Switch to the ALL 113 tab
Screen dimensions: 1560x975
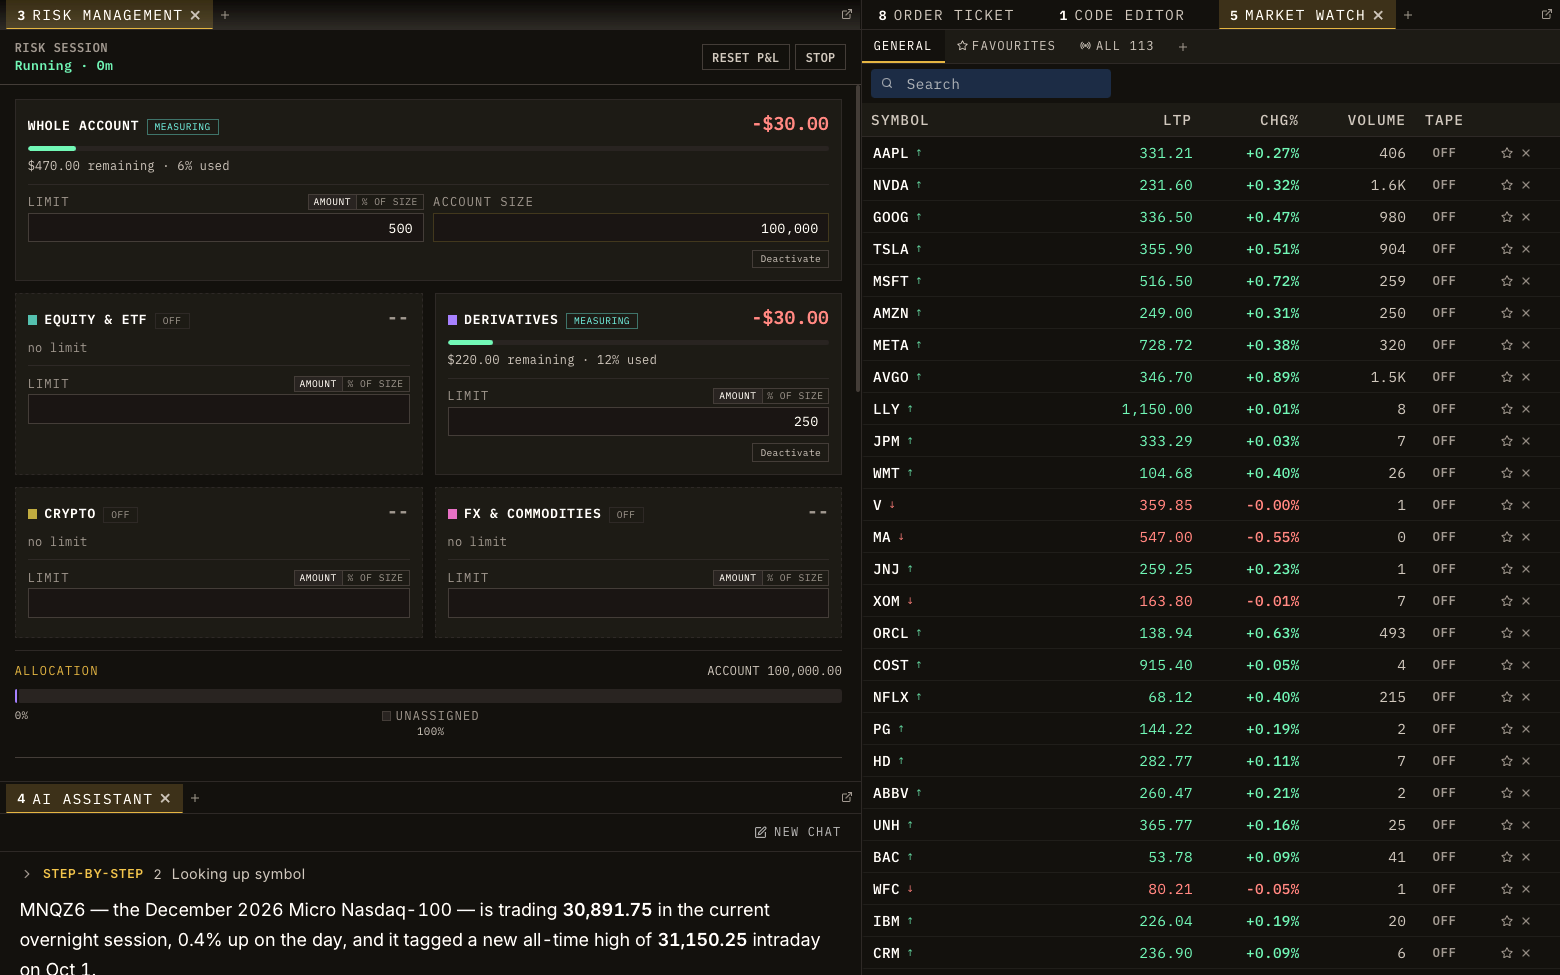click(x=1117, y=46)
